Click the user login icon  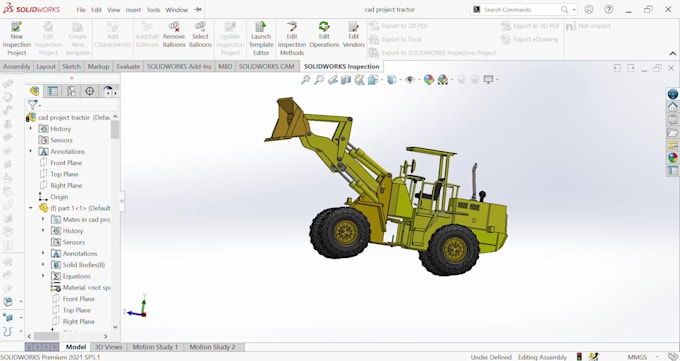[x=588, y=9]
